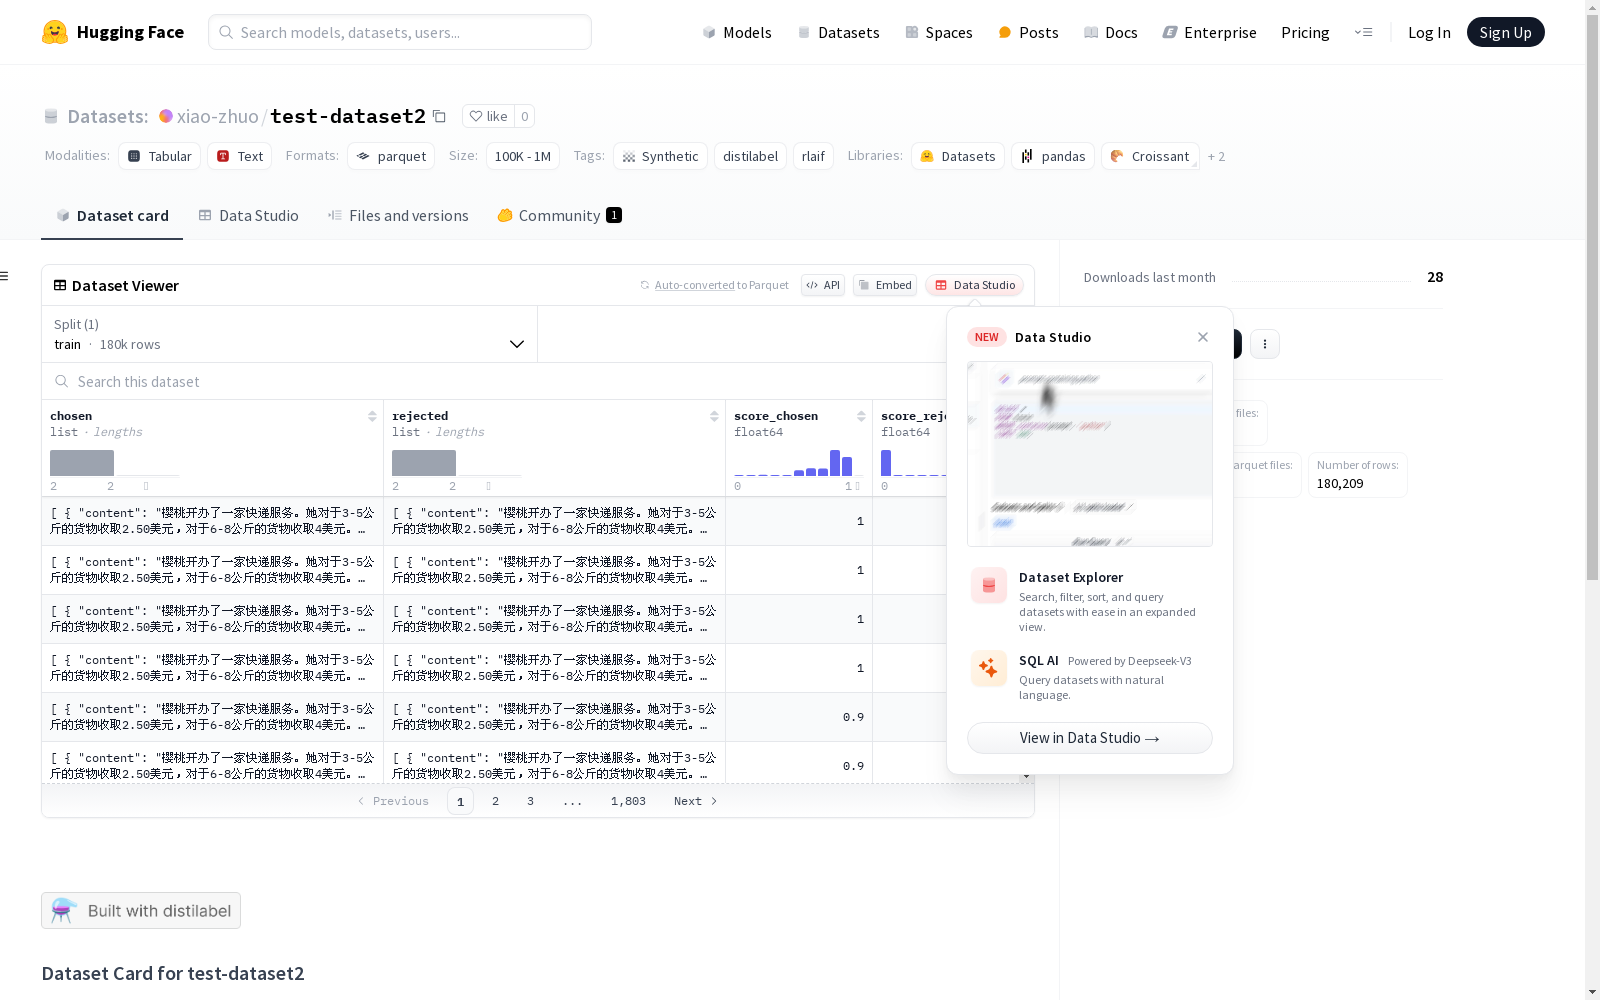Click the Dataset Explorer feature entry

[1090, 600]
